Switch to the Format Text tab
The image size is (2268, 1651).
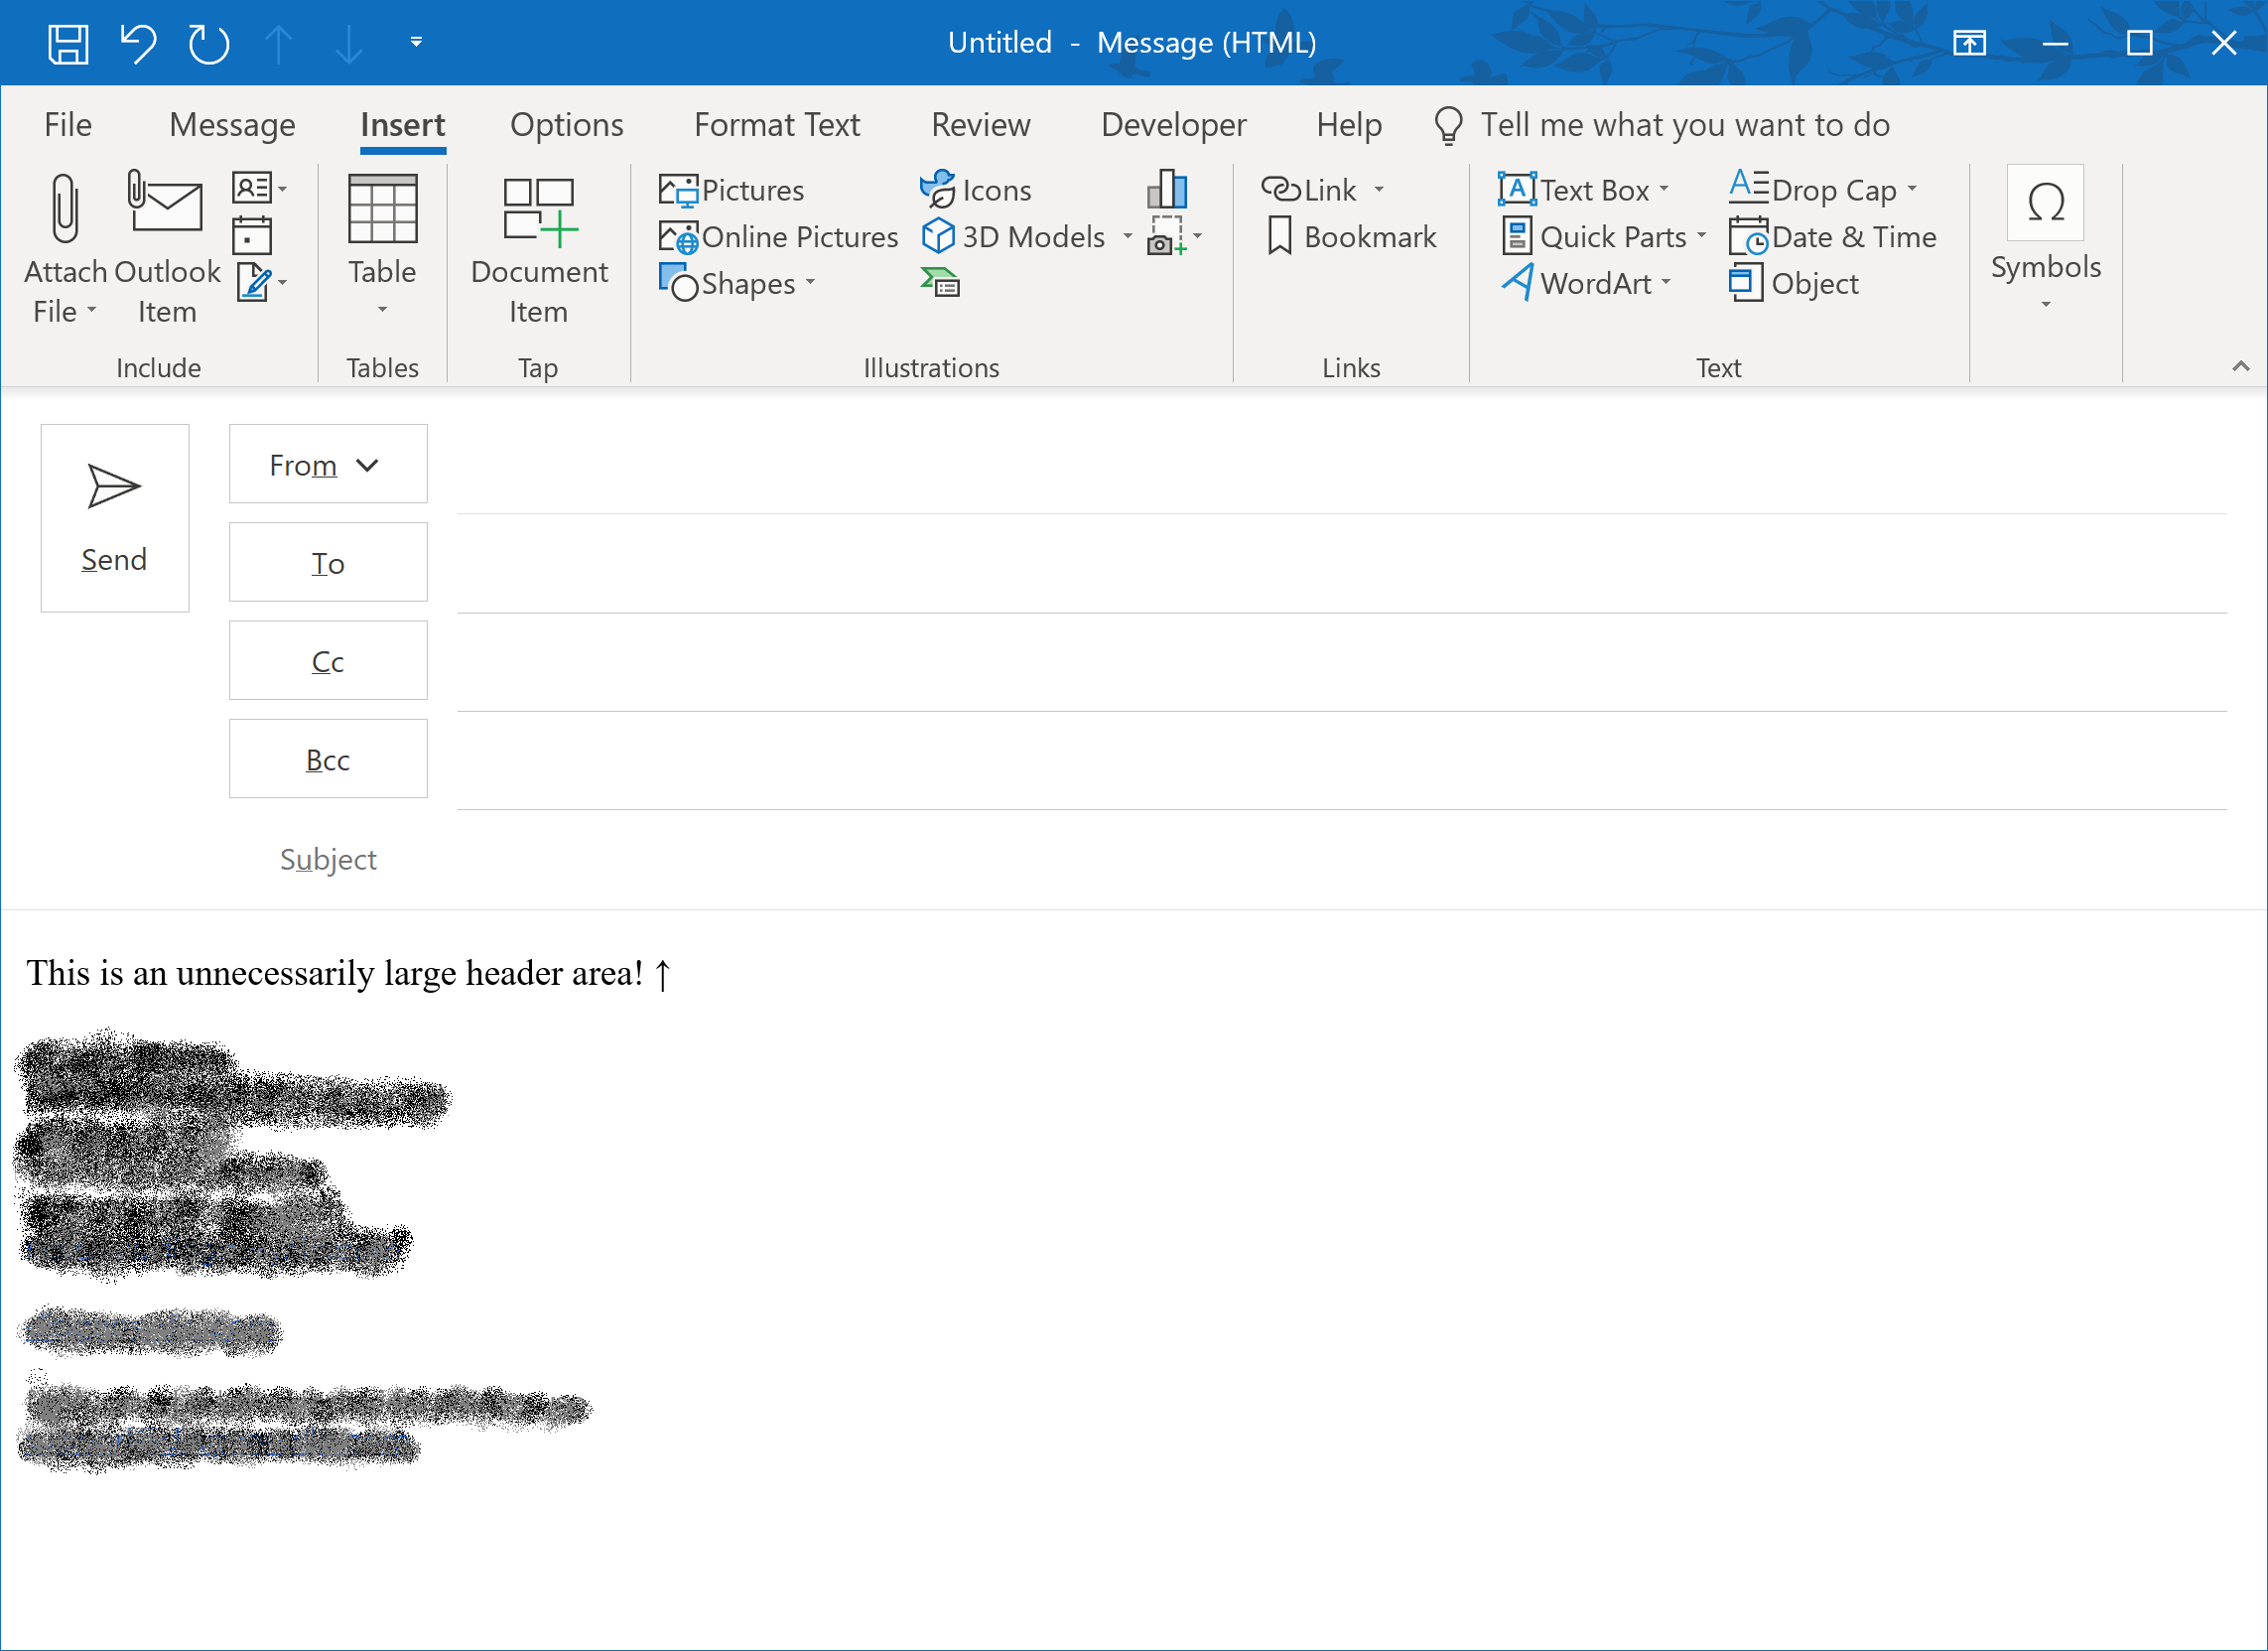coord(777,125)
